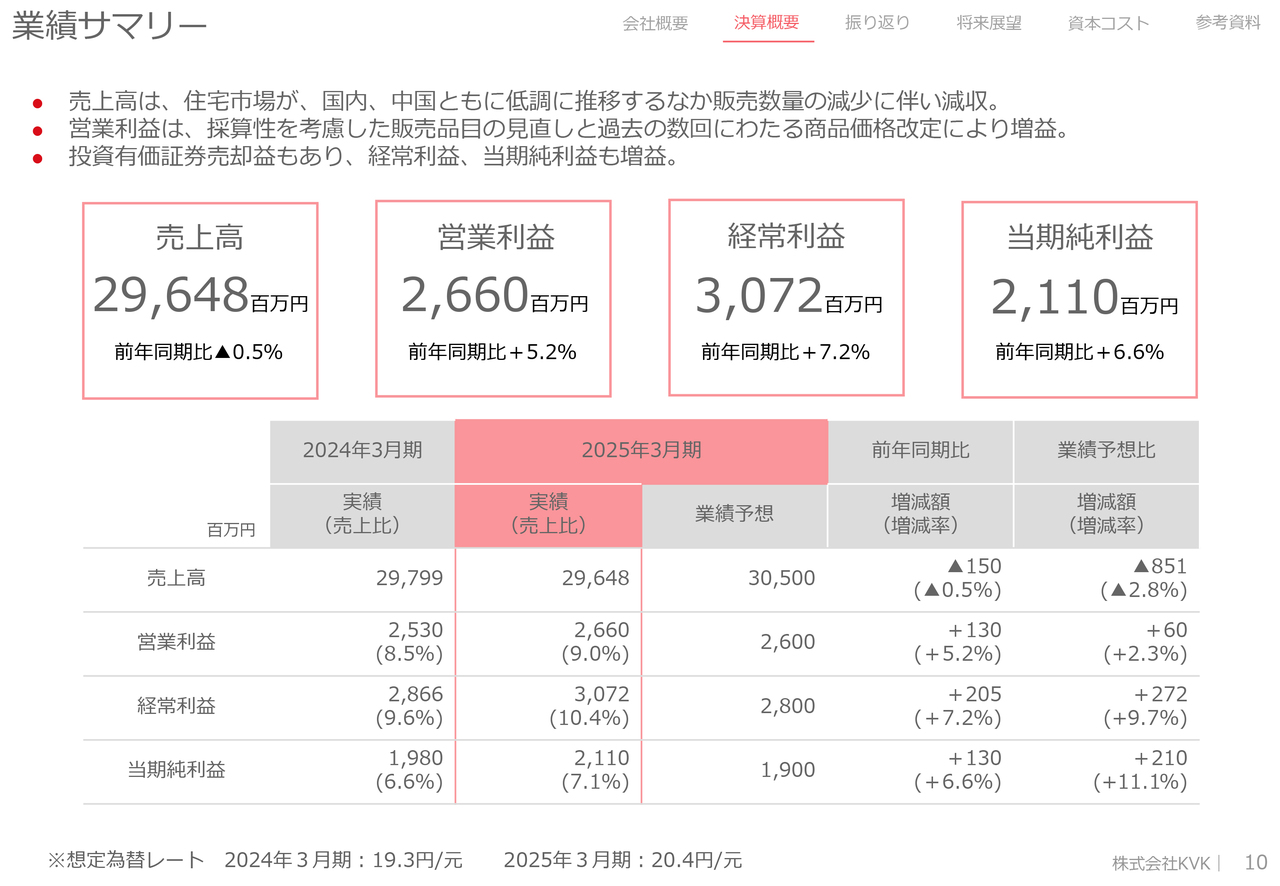Jump to the 参考資料 tab
The width and height of the screenshot is (1280, 886).
(x=1228, y=23)
